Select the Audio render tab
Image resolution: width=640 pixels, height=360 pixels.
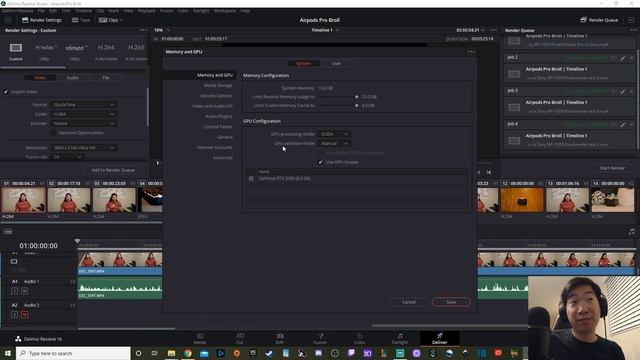coord(73,78)
